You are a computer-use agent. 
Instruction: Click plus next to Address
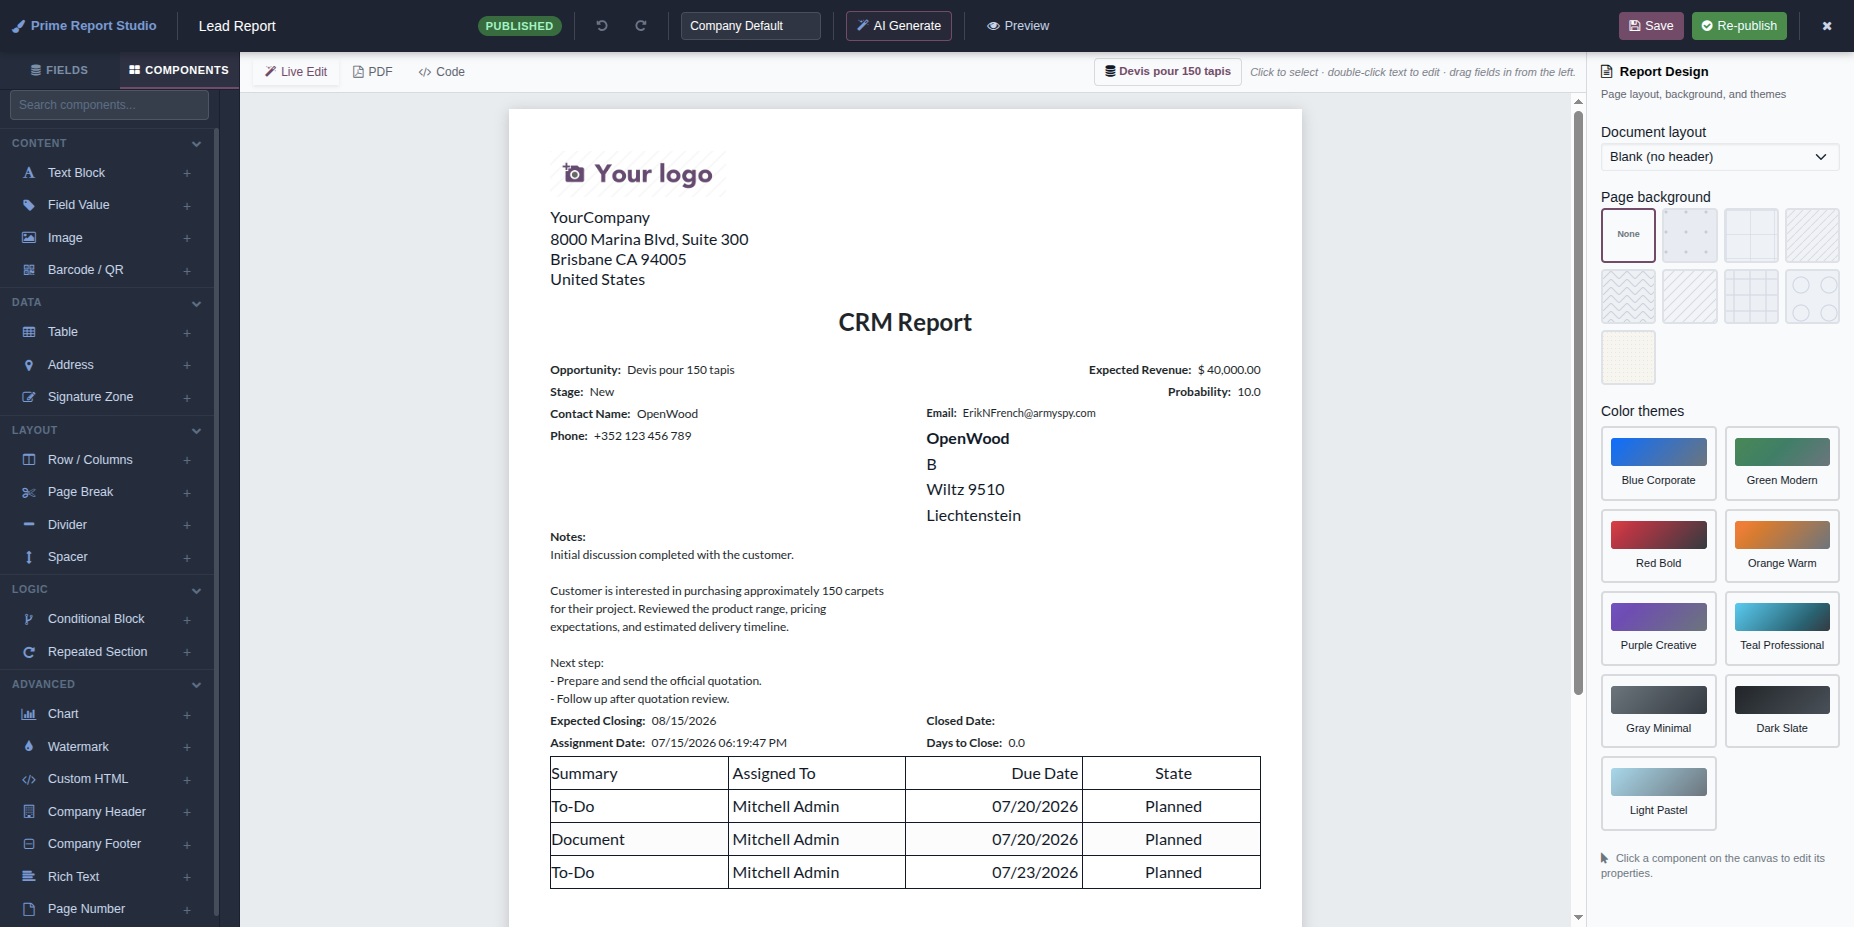click(x=187, y=365)
